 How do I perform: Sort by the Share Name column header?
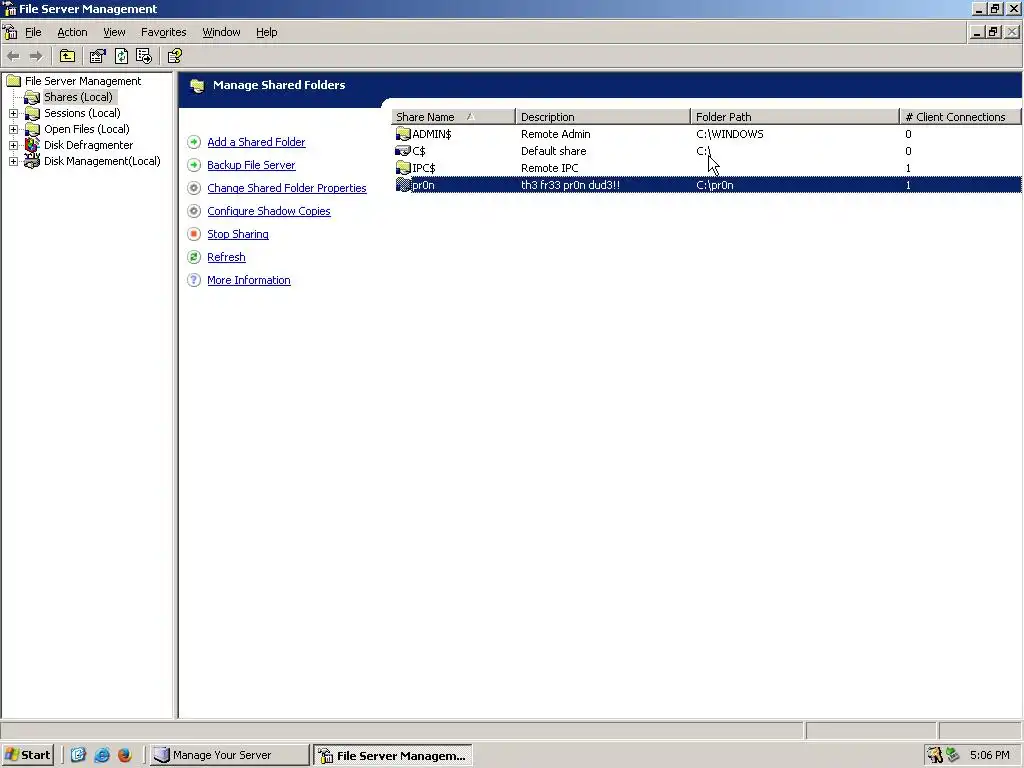[x=453, y=117]
